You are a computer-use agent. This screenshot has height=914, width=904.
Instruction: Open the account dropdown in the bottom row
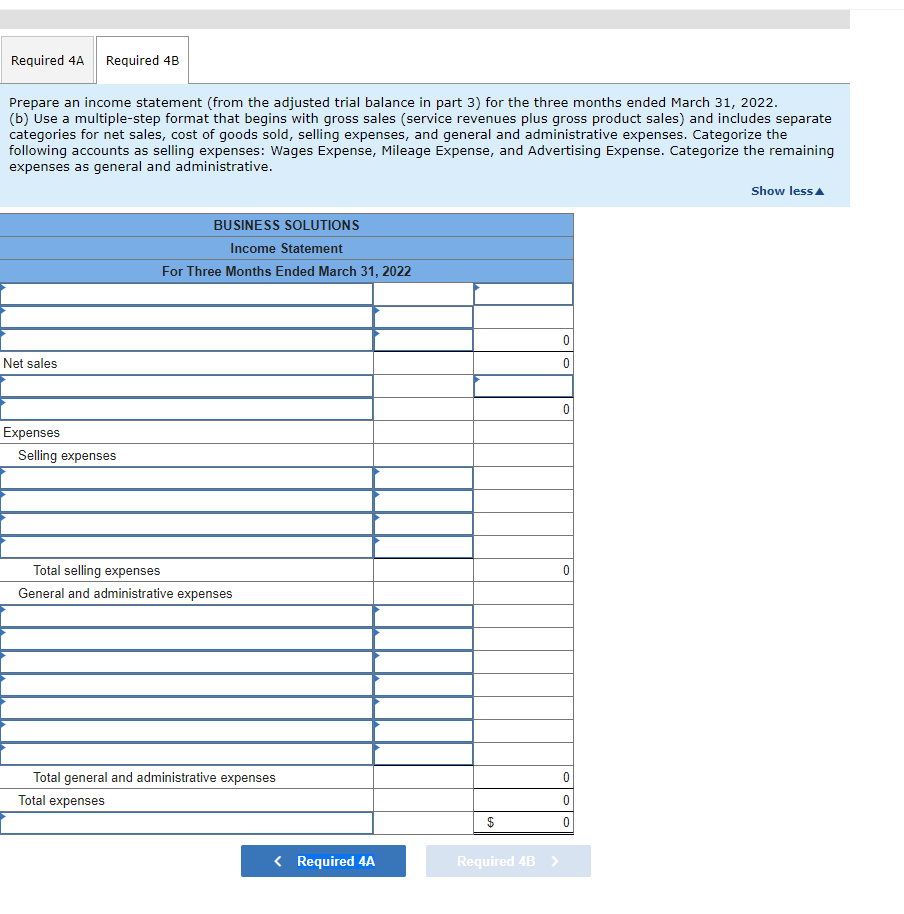187,823
